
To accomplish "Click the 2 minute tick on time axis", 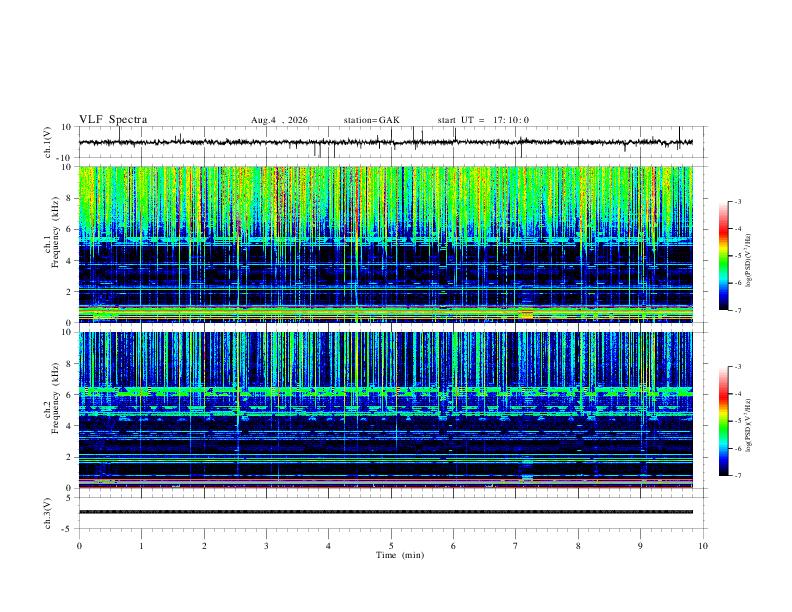I will tap(204, 546).
